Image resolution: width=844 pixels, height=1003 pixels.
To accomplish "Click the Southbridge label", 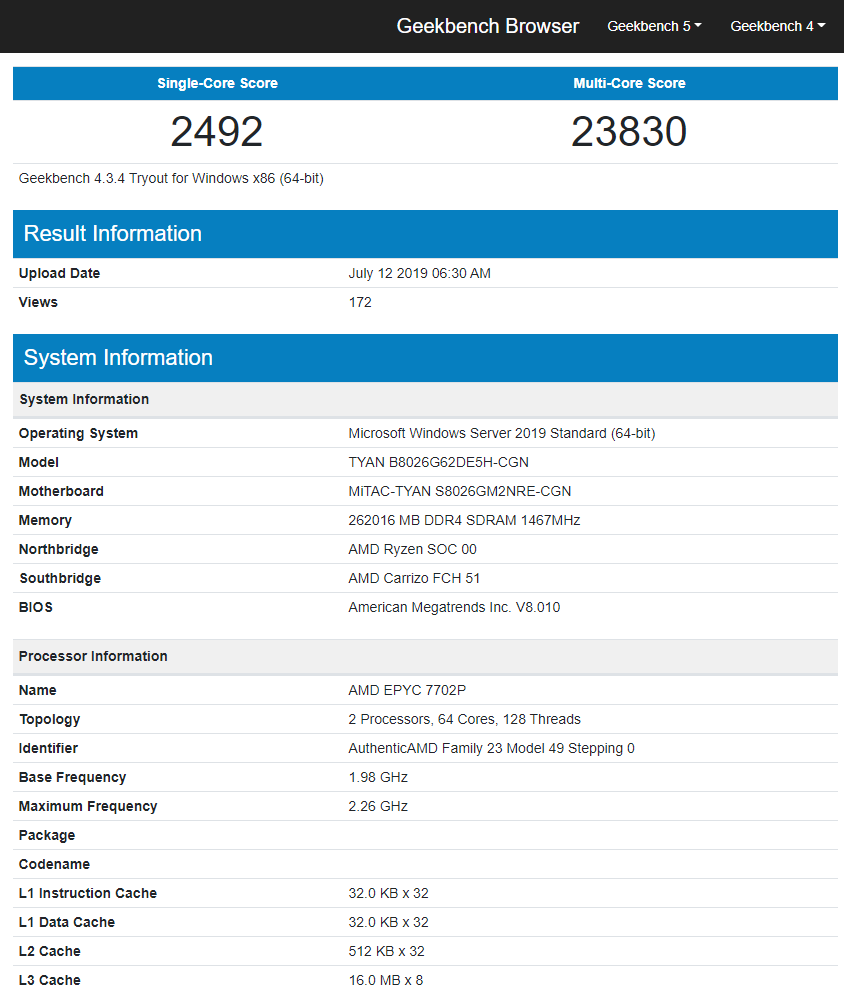I will 60,578.
